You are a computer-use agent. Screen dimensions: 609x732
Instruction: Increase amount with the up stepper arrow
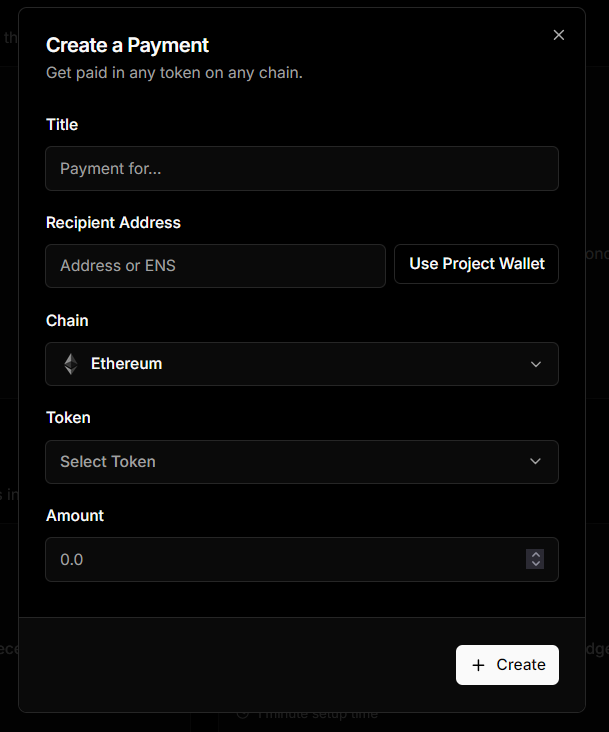pos(536,554)
